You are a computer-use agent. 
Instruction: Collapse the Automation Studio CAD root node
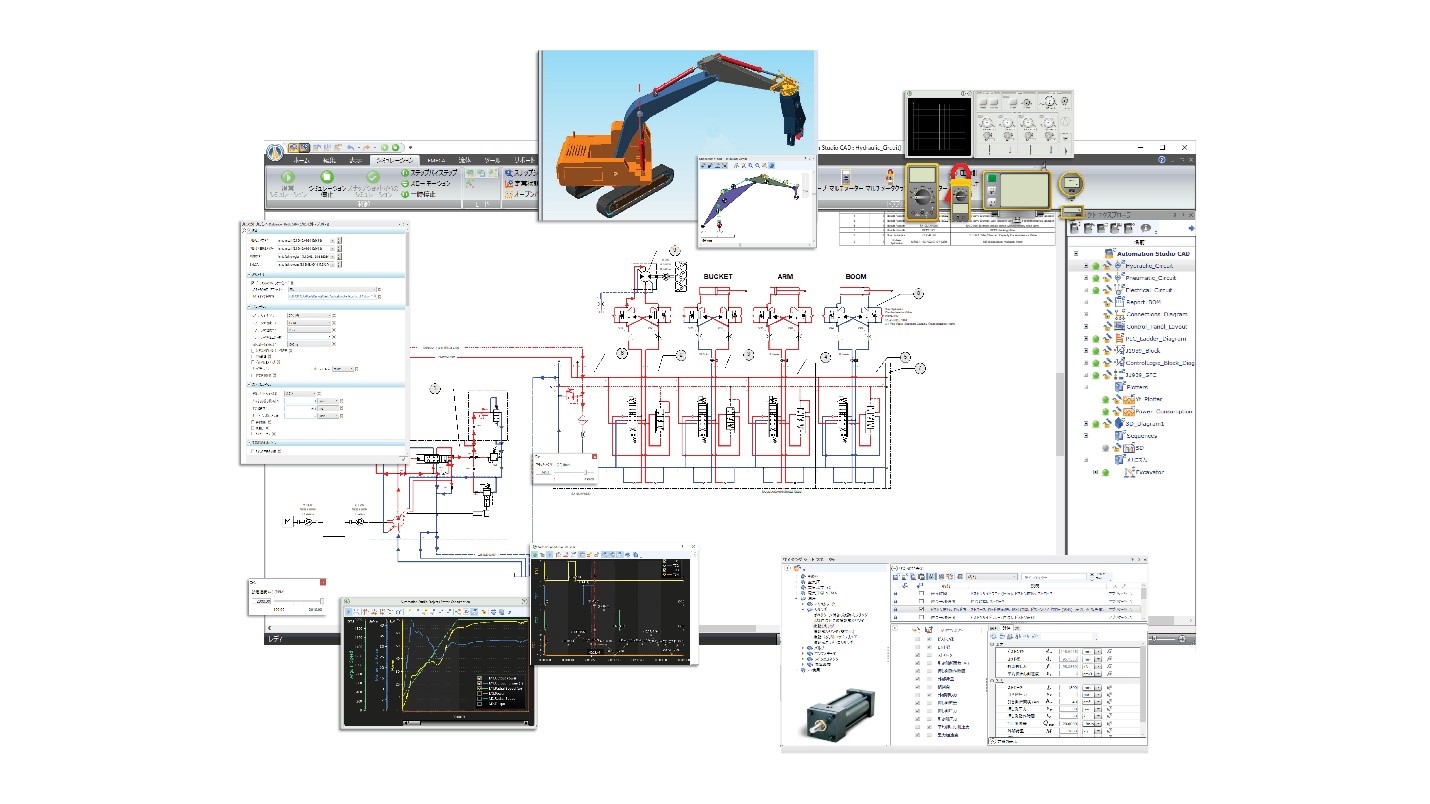click(x=1076, y=253)
